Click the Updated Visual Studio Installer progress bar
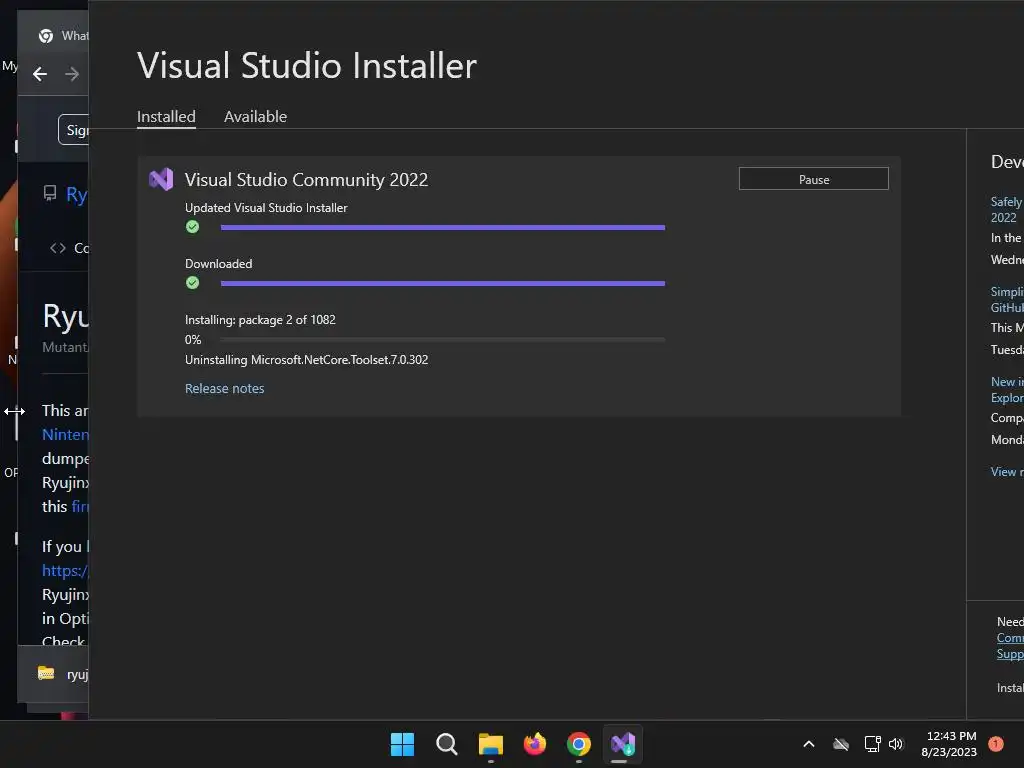Viewport: 1024px width, 768px height. (x=443, y=227)
